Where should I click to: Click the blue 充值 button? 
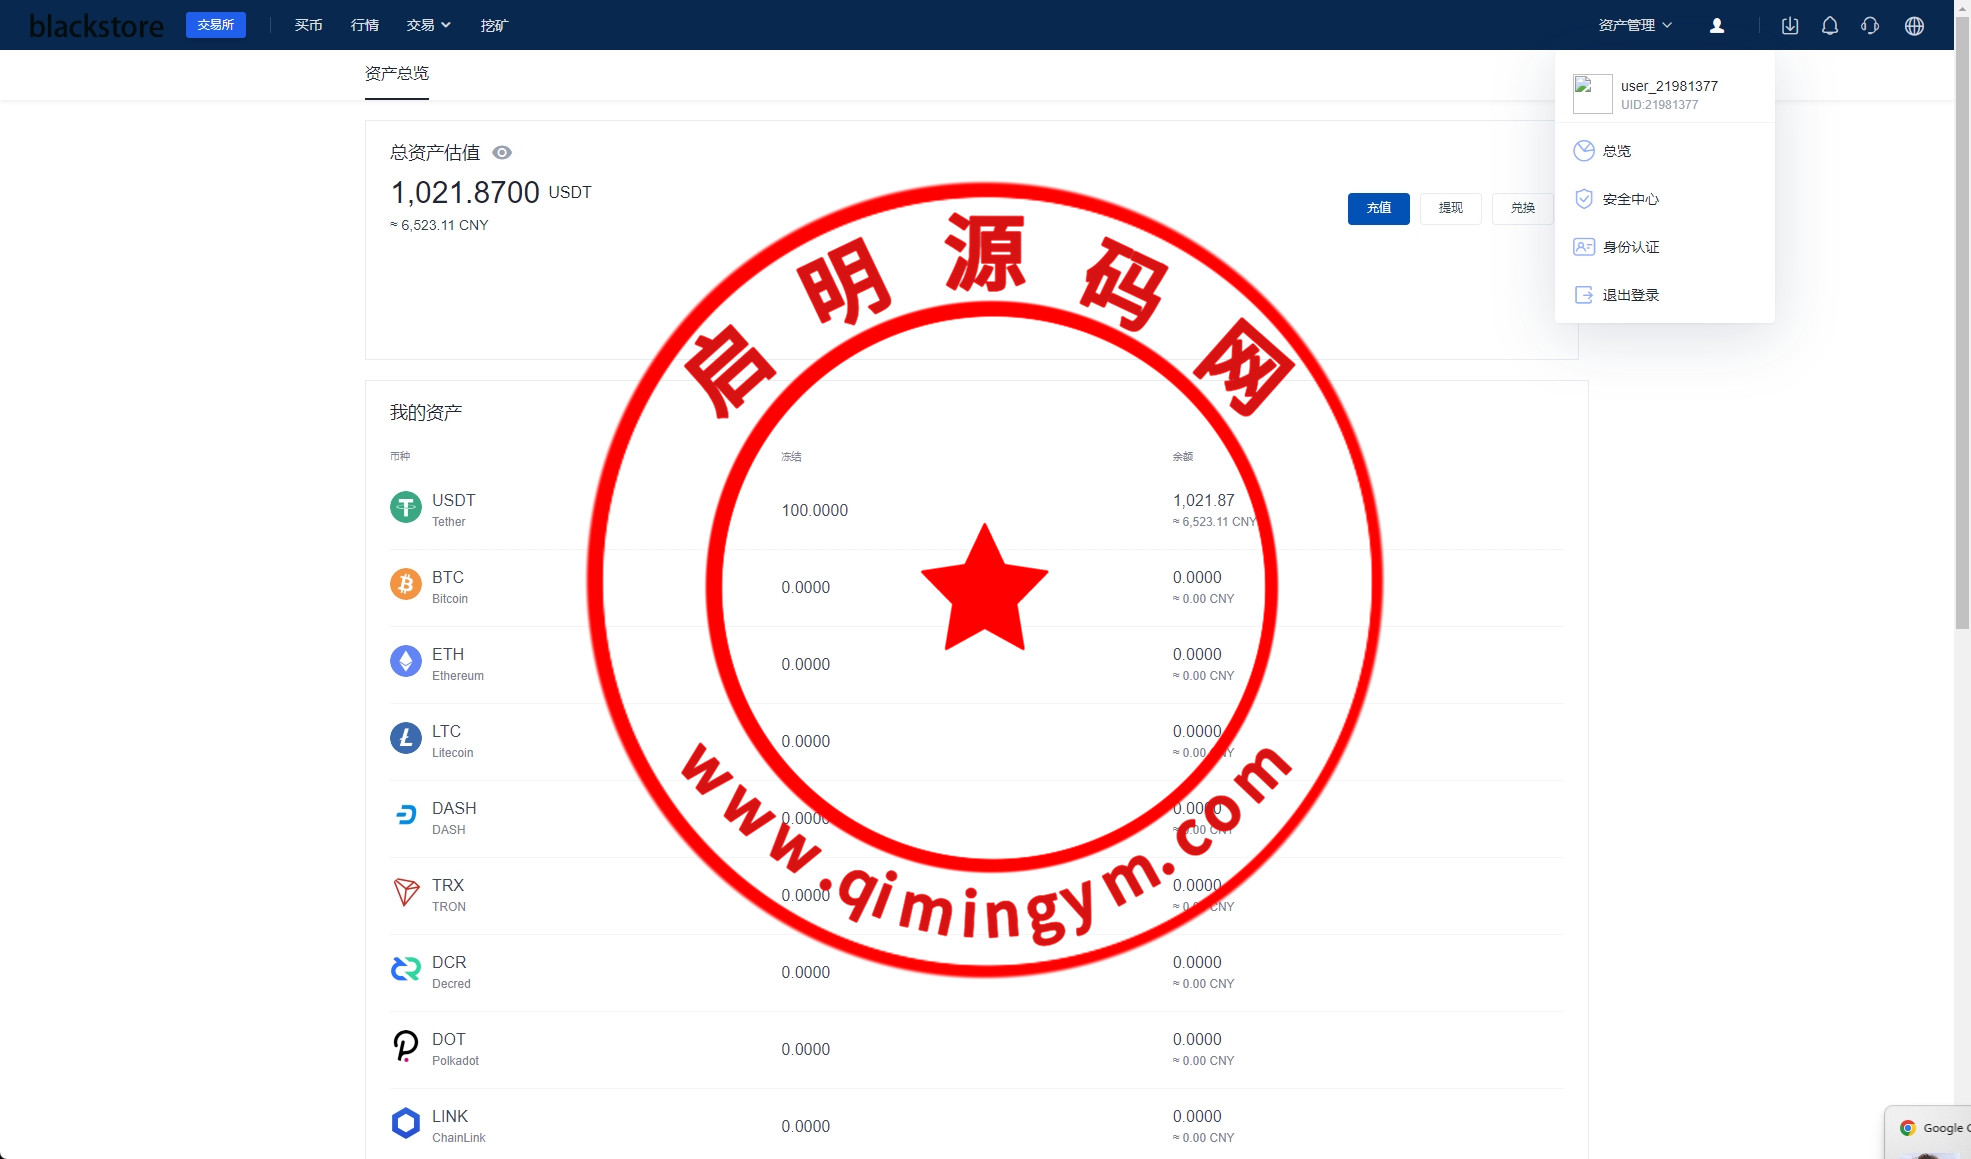(1378, 208)
